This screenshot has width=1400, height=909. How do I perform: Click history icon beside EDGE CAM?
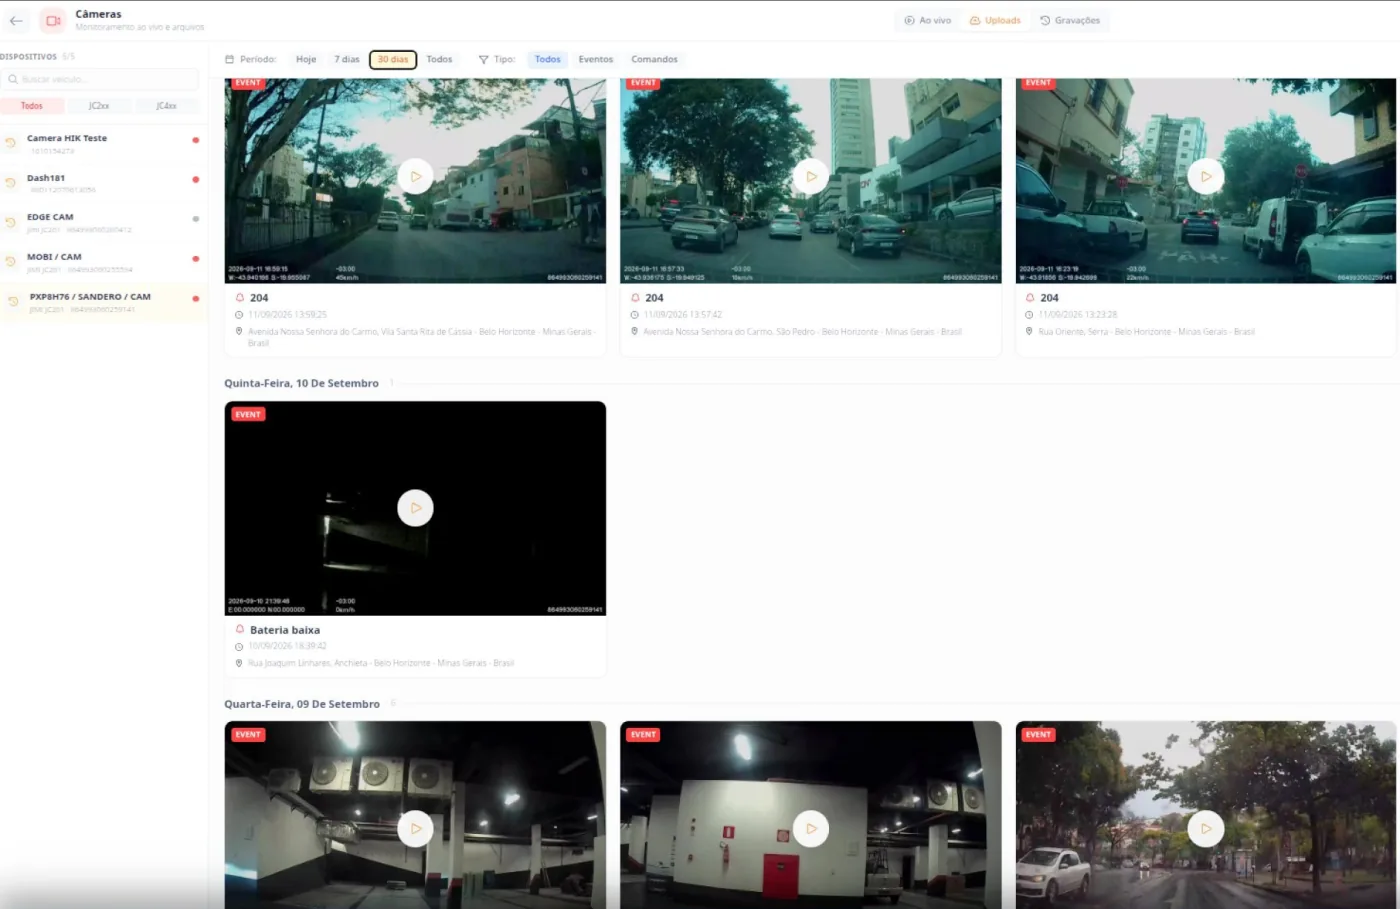[x=11, y=222]
